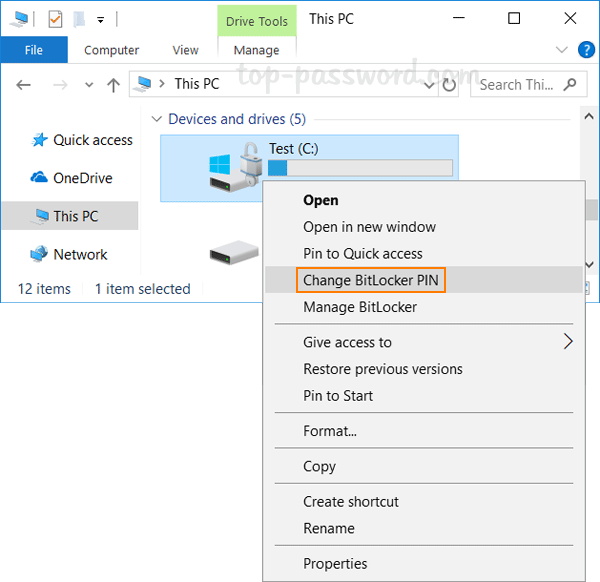Click the Network globe icon

click(39, 253)
